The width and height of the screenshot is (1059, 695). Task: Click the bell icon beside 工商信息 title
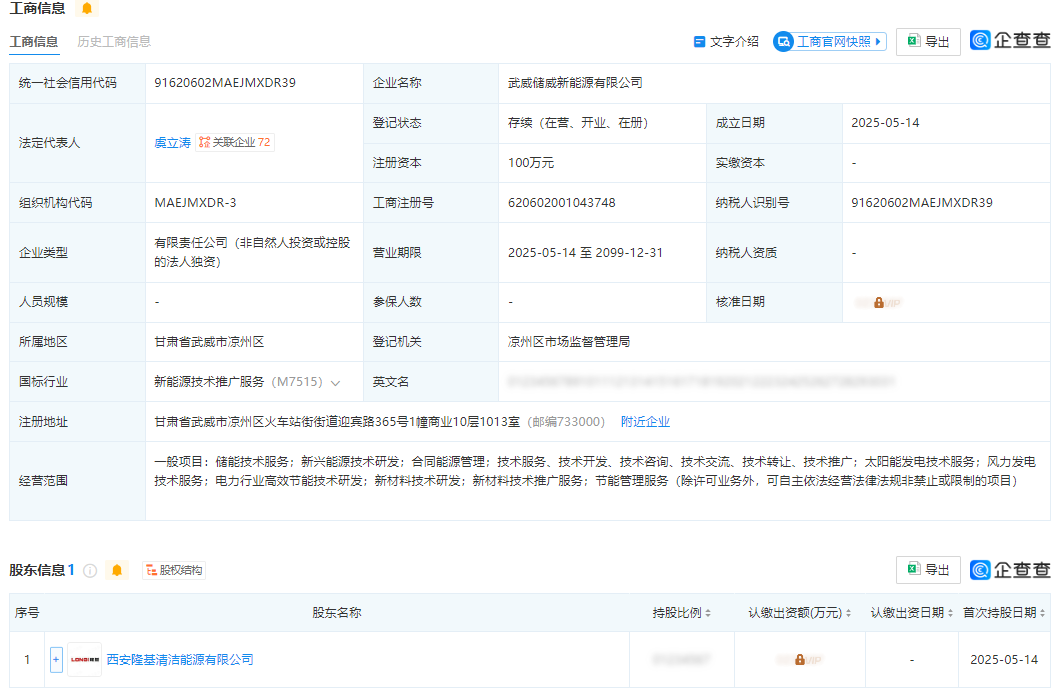(x=85, y=8)
